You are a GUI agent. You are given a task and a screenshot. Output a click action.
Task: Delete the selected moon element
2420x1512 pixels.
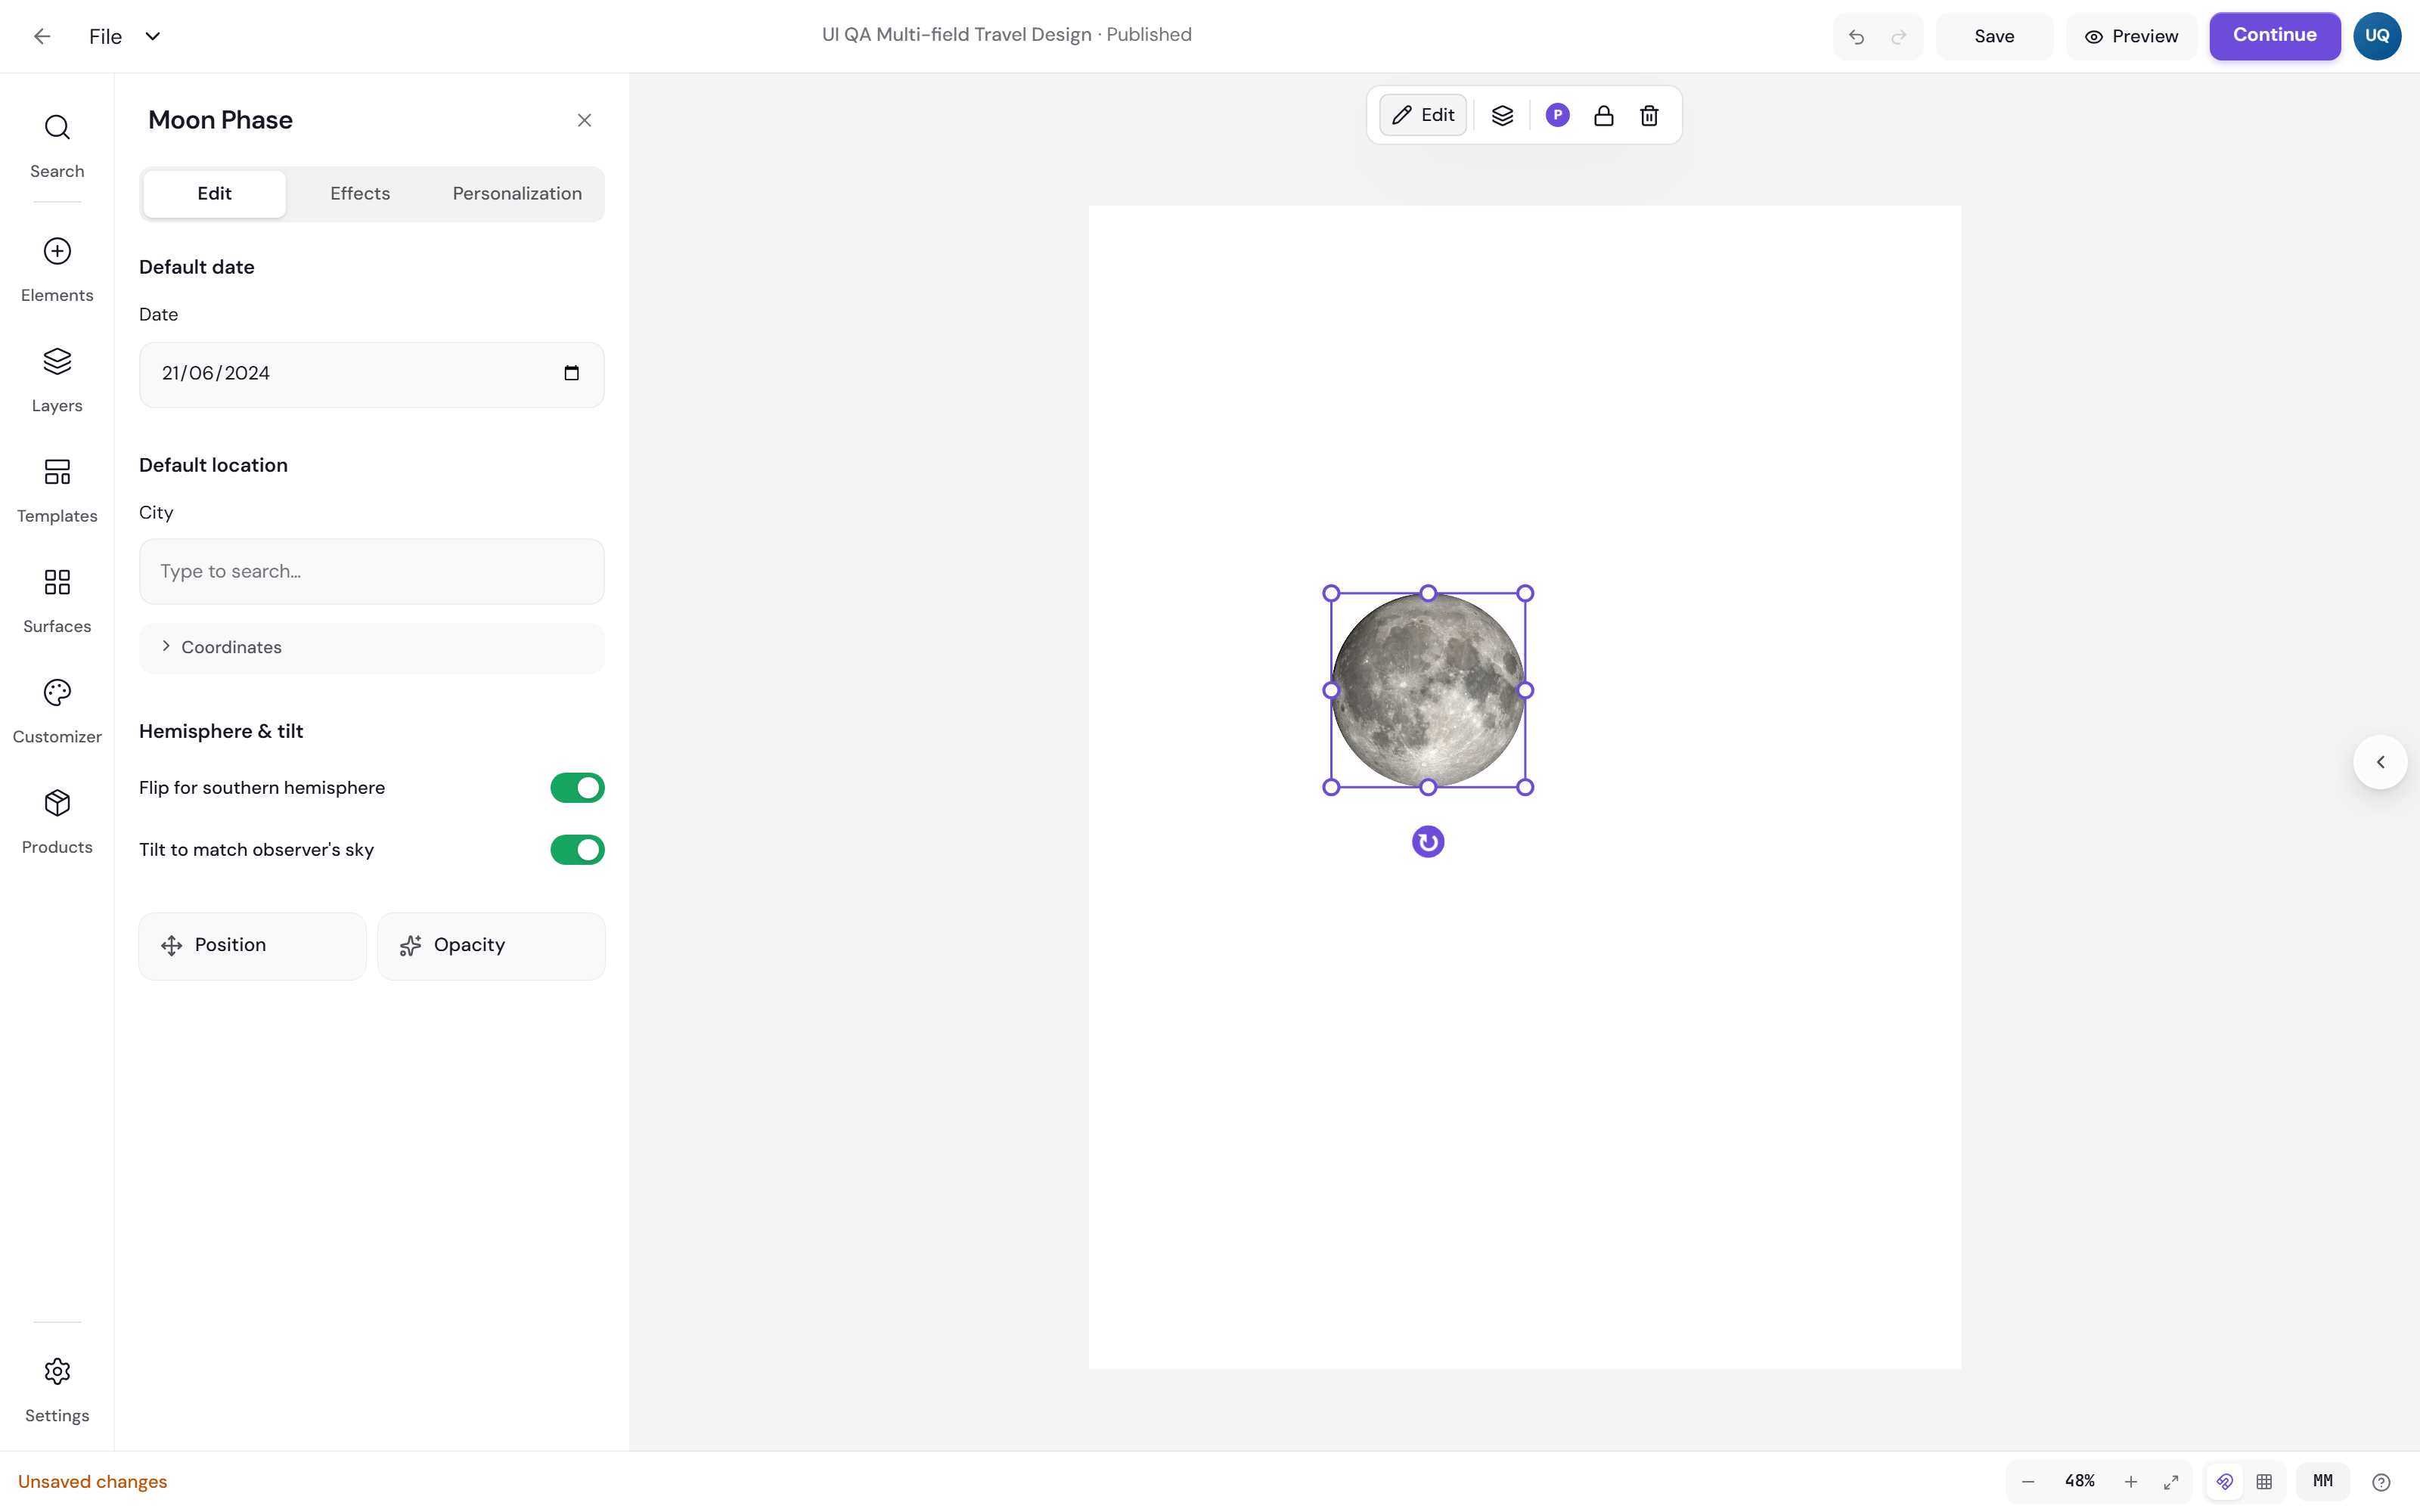1649,116
